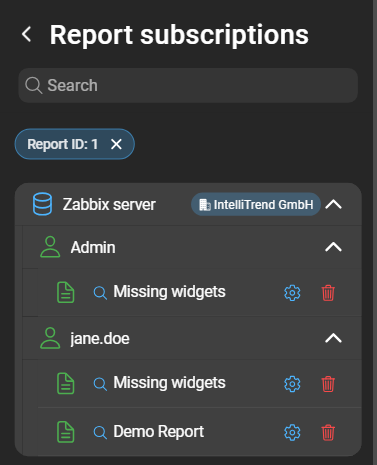This screenshot has width=377, height=465.
Task: Open settings for Demo Report
Action: 292,433
